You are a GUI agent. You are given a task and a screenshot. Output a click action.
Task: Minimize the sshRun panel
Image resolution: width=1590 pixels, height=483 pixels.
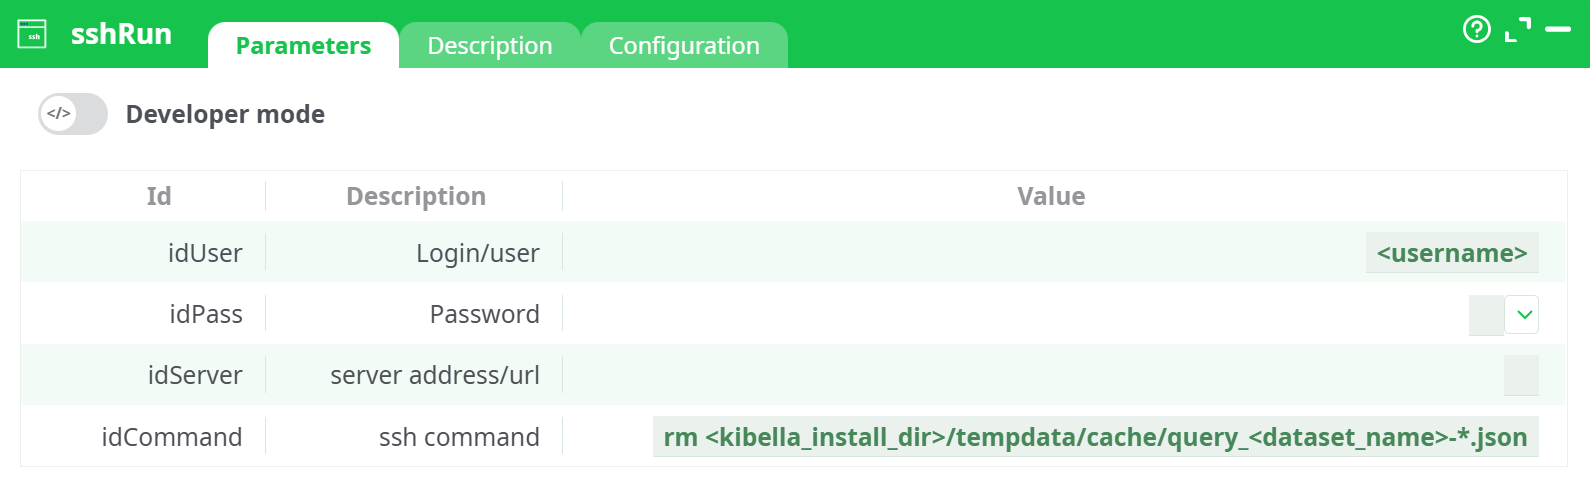pos(1557,30)
